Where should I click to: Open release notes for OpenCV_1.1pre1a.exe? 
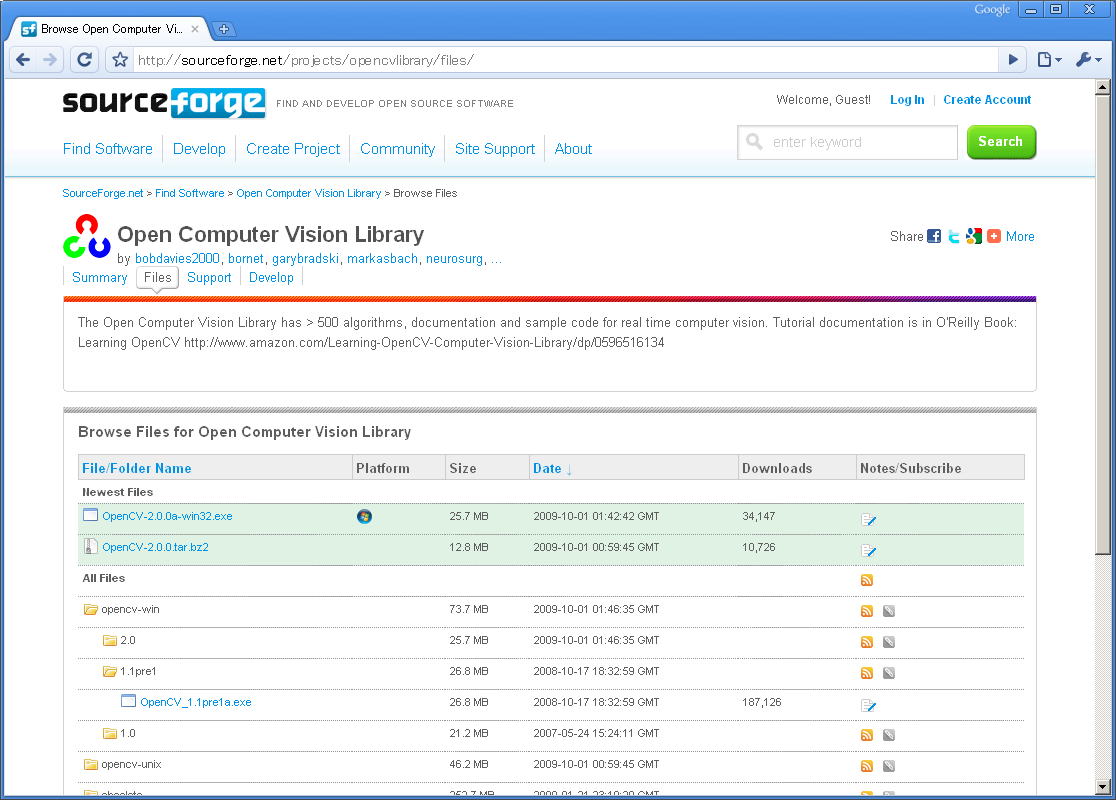pyautogui.click(x=868, y=705)
